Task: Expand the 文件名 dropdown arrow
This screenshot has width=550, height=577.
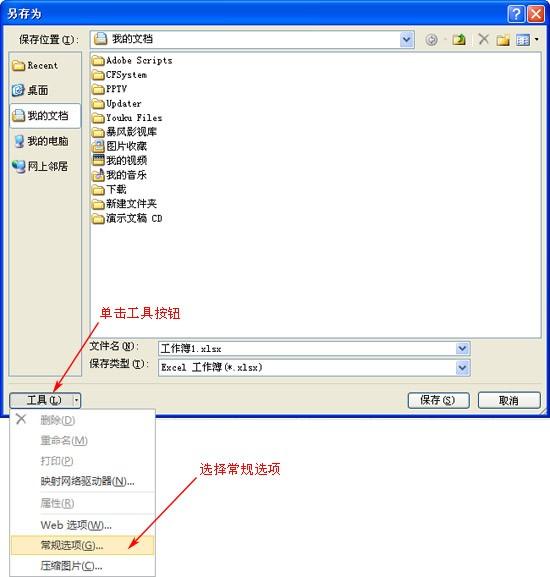Action: point(462,348)
